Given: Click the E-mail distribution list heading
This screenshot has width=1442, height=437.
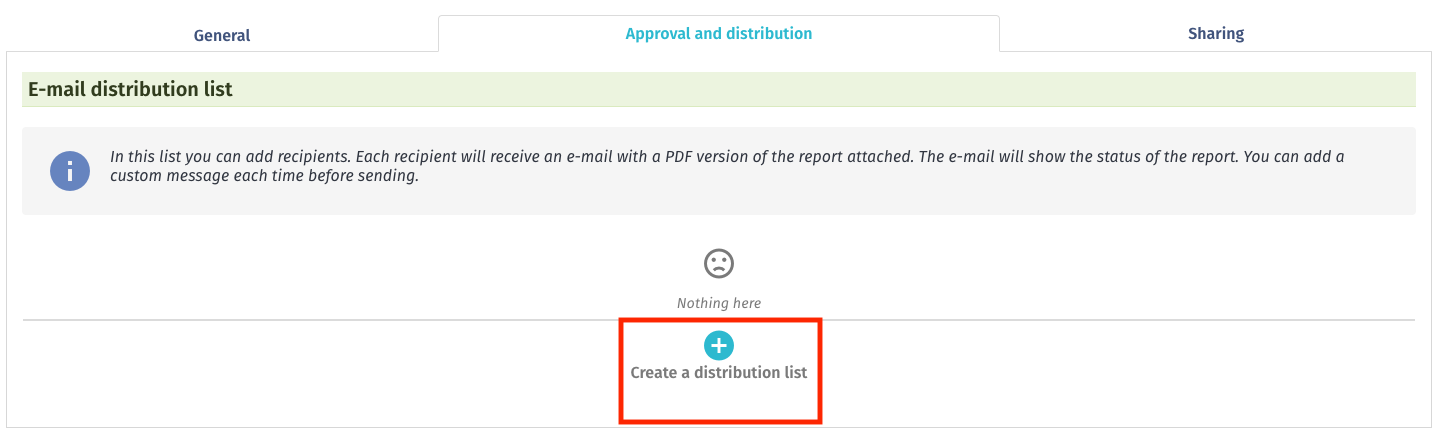Looking at the screenshot, I should click(x=130, y=89).
